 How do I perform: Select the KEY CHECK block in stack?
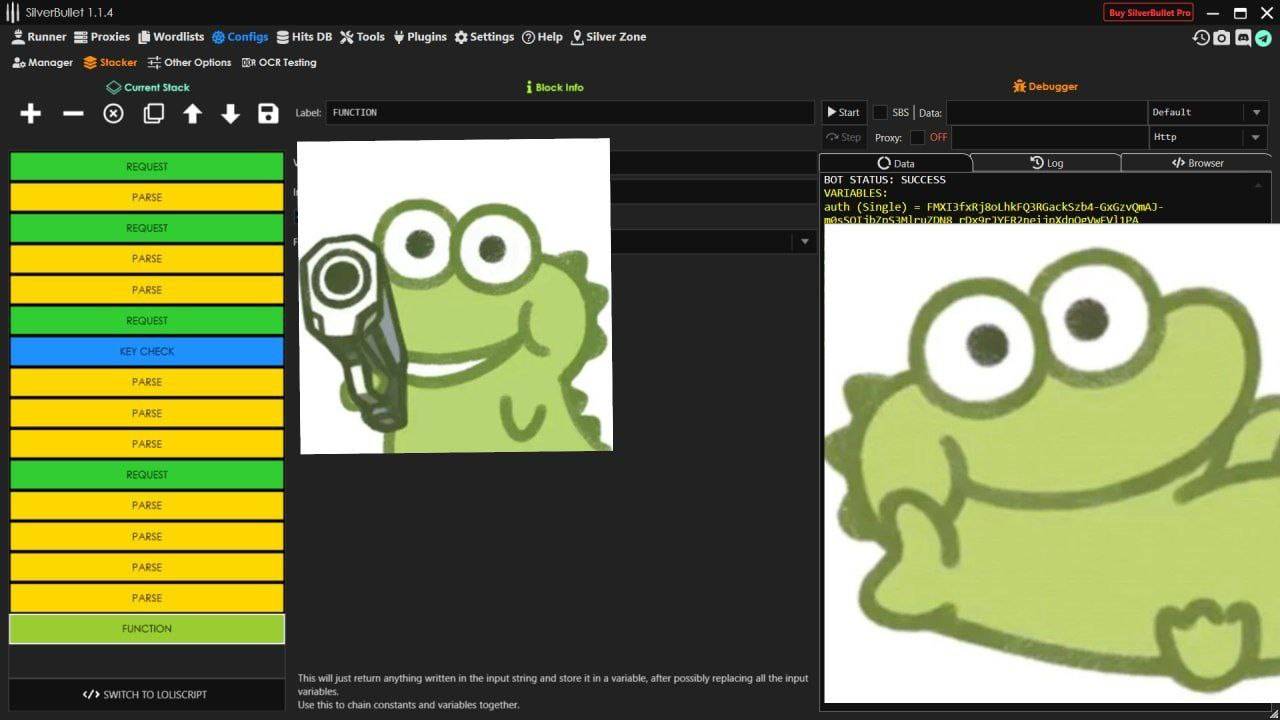(147, 352)
